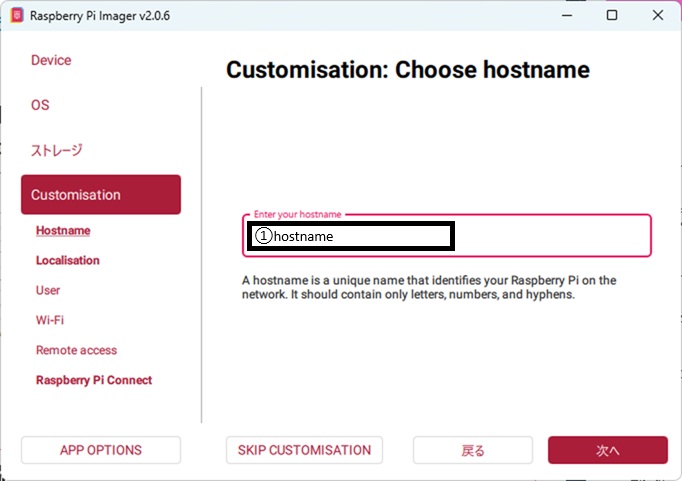Open Remote access settings

click(x=76, y=350)
